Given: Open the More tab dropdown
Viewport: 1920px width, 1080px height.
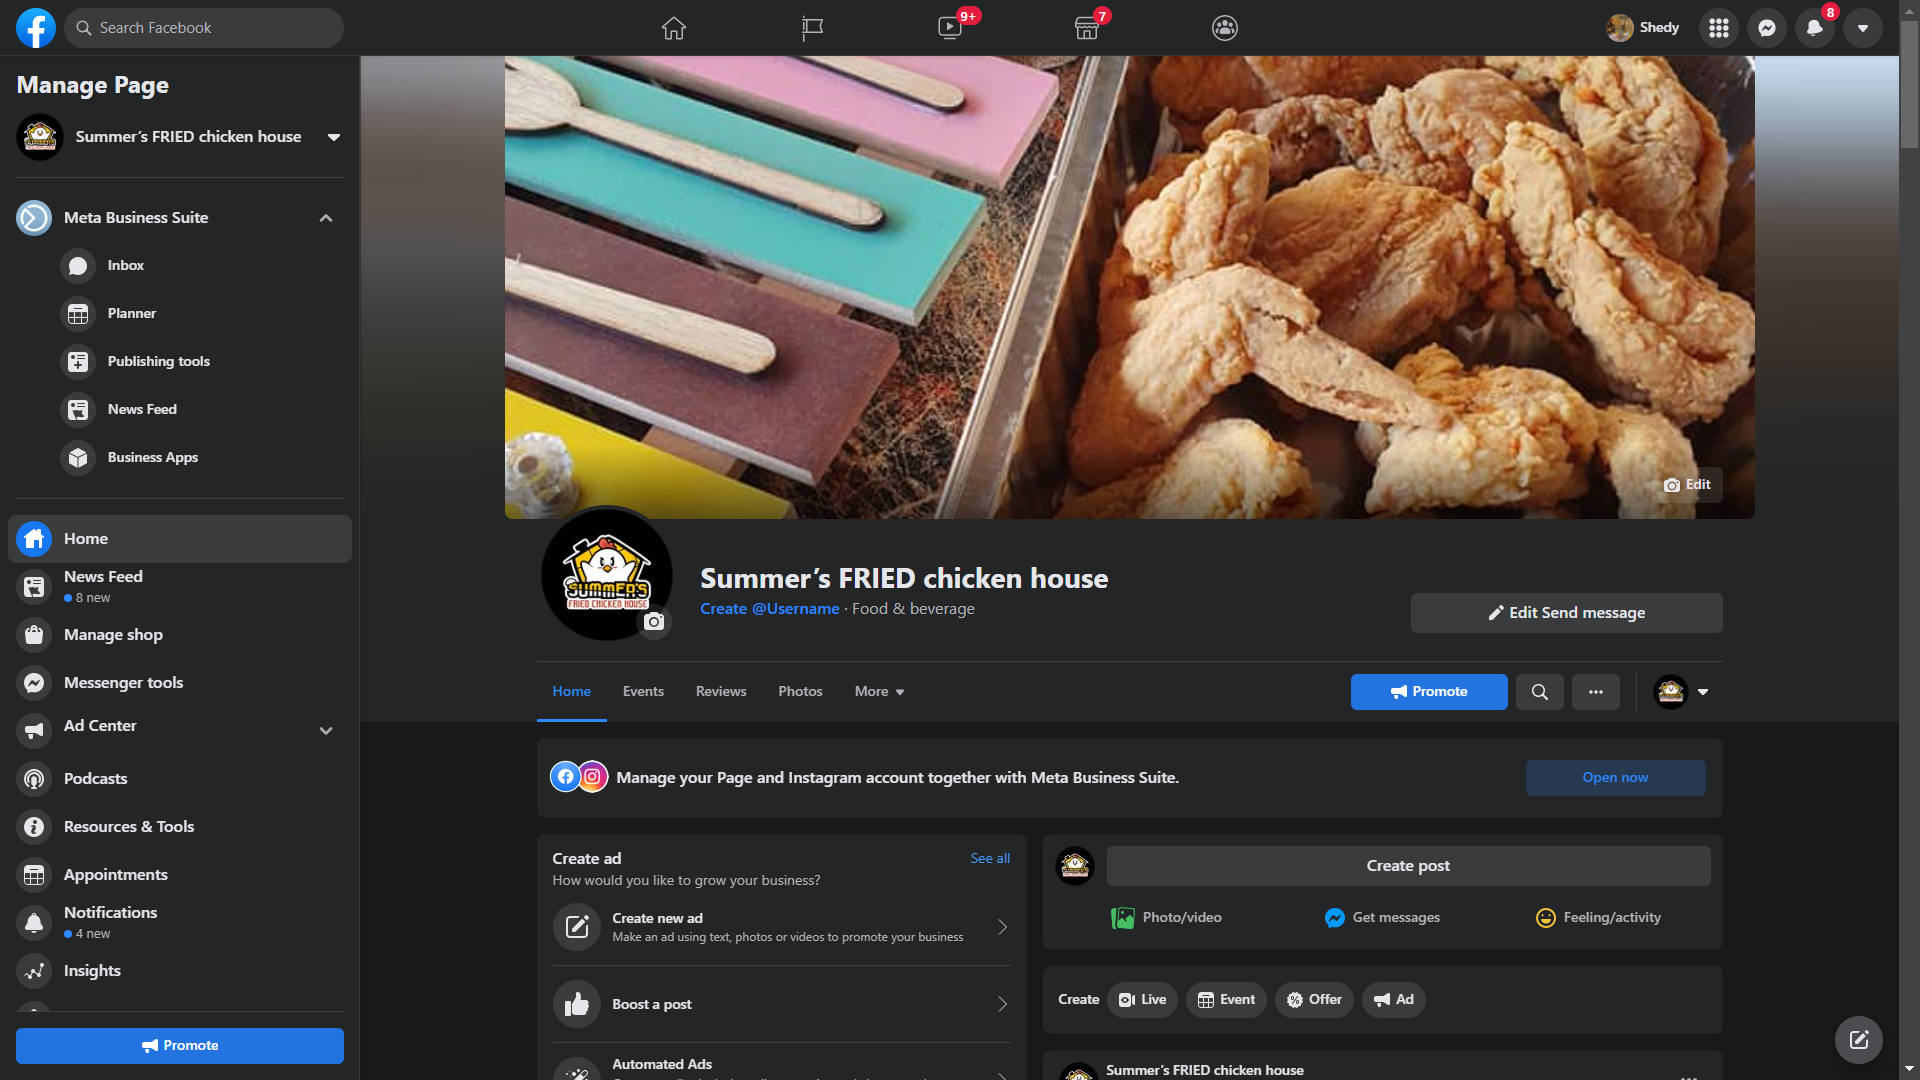Looking at the screenshot, I should (879, 692).
